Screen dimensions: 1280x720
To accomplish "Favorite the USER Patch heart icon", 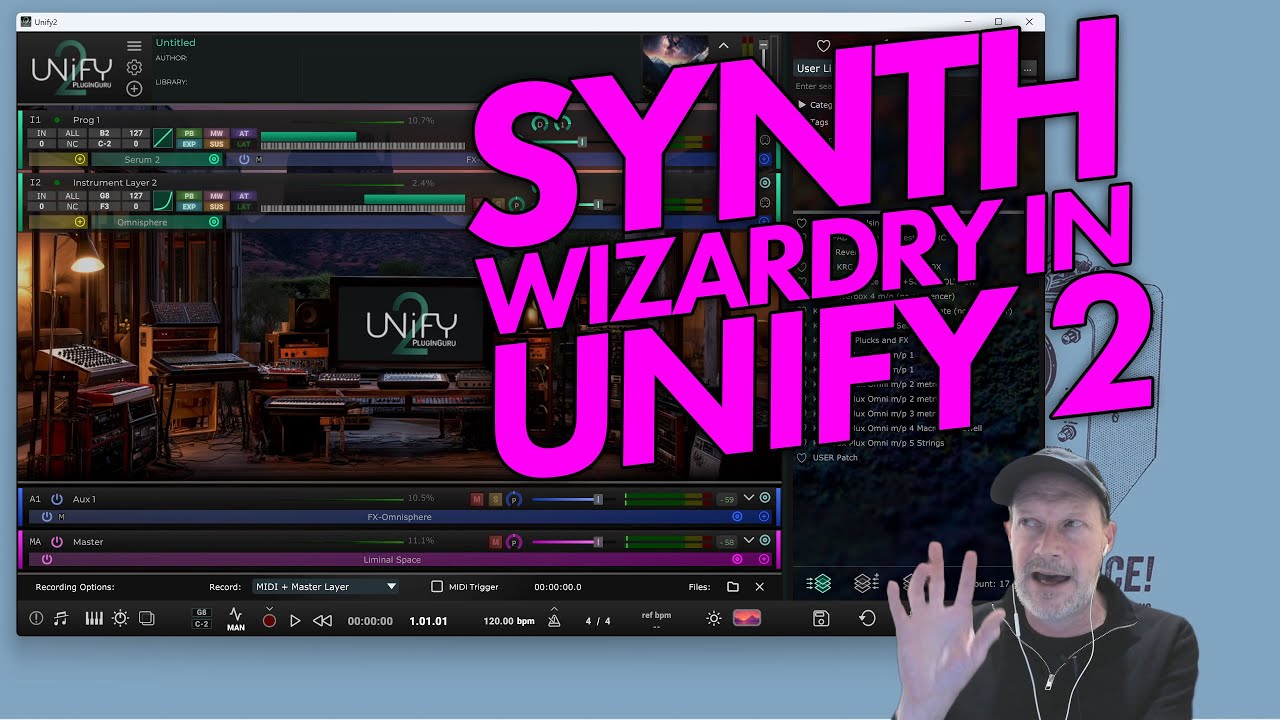I will coord(801,458).
